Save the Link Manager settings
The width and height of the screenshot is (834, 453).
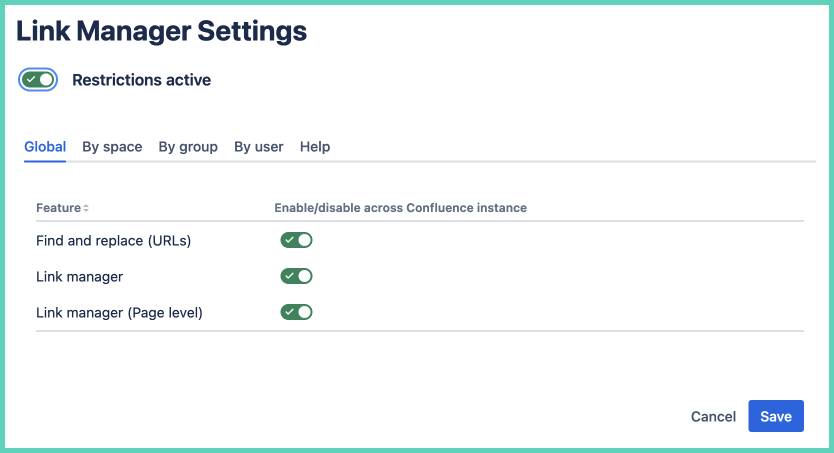coord(775,417)
